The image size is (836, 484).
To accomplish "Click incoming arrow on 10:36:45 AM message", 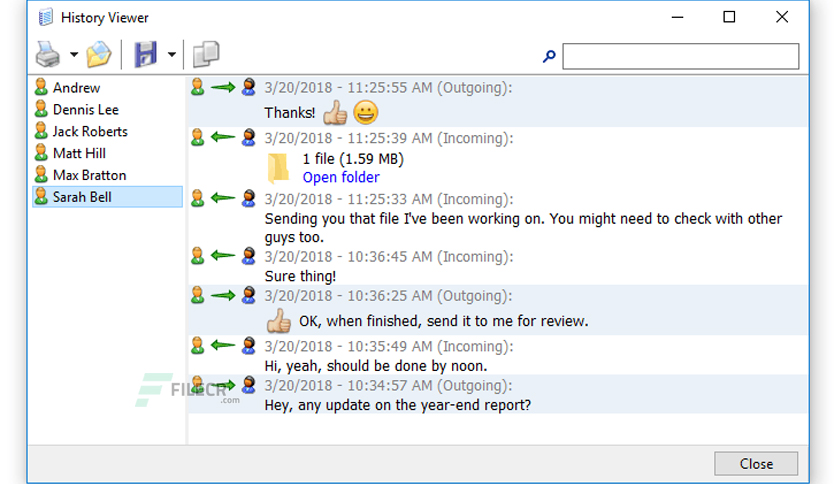I will pos(223,256).
